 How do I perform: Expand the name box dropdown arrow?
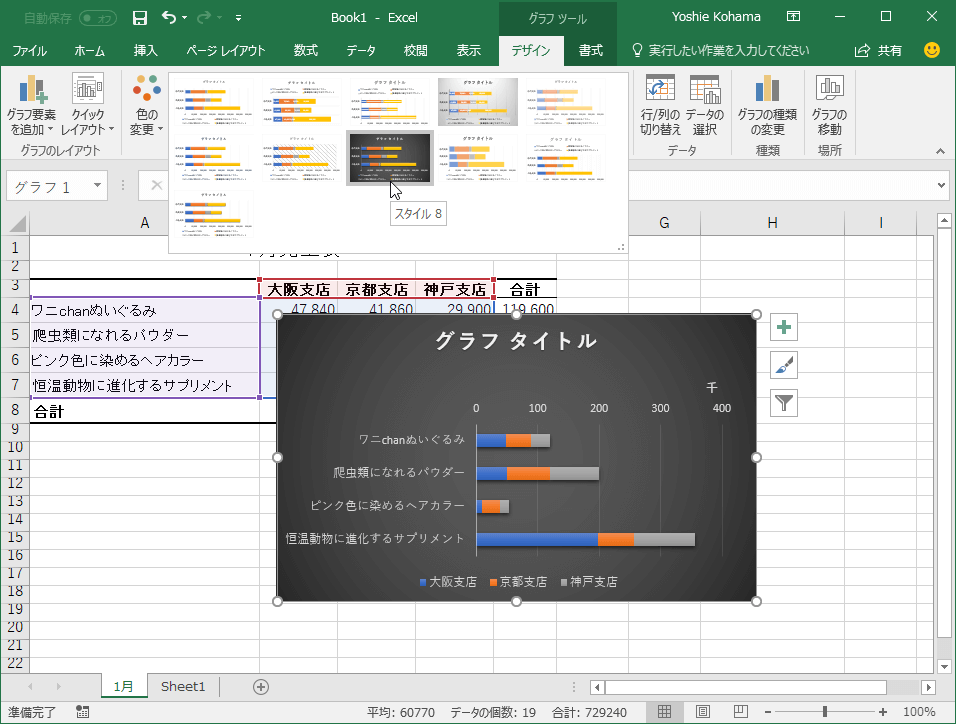(97, 186)
